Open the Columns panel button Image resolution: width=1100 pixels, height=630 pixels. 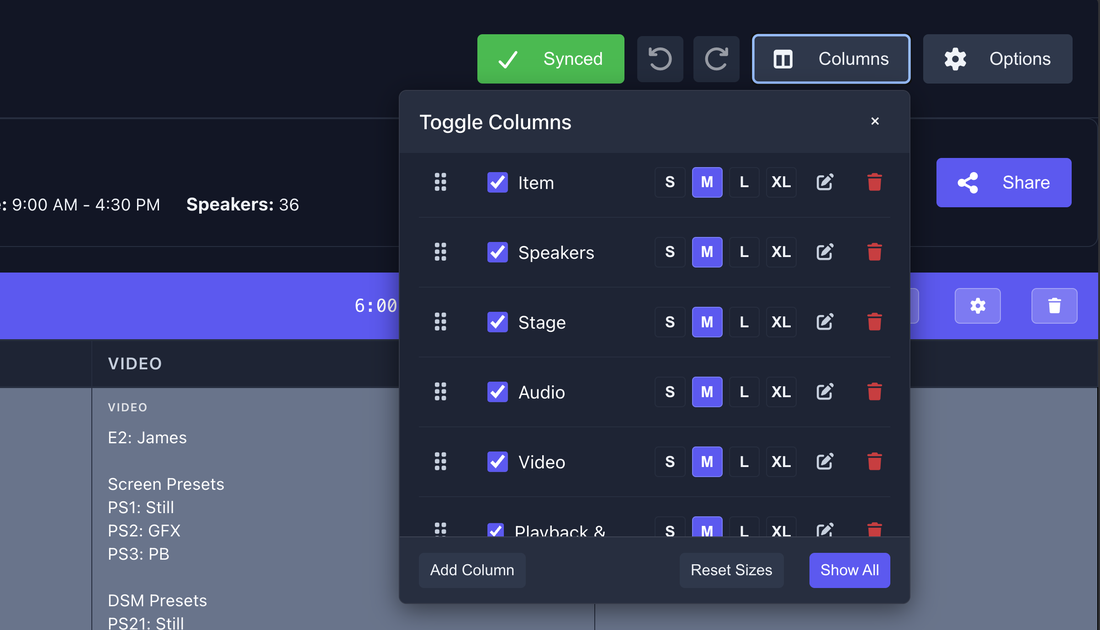(831, 59)
